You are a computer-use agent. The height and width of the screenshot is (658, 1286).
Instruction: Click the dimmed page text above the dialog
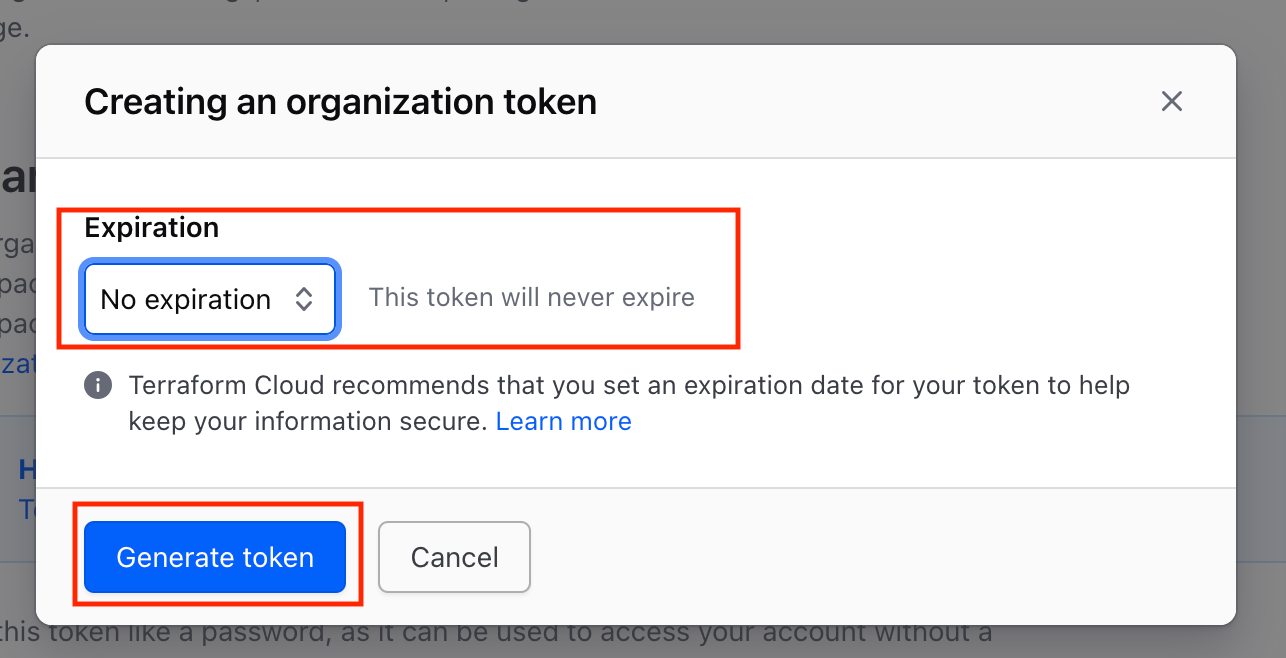15,28
